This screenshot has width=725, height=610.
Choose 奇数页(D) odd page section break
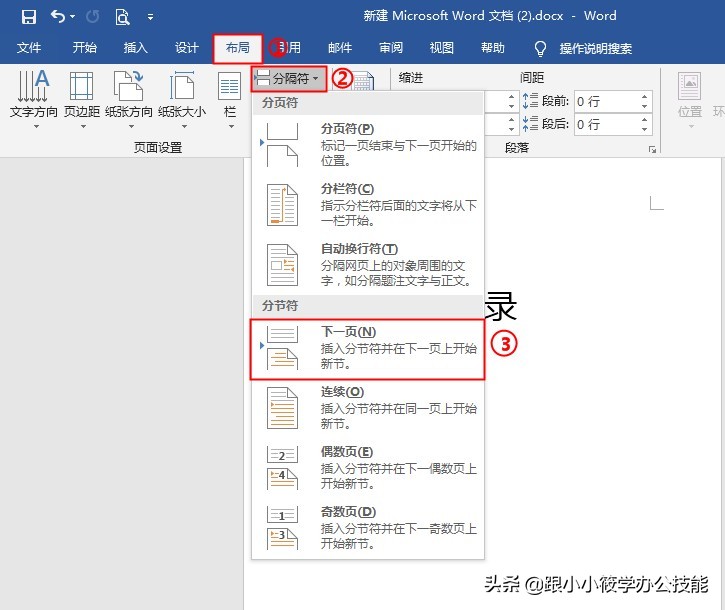pyautogui.click(x=368, y=528)
